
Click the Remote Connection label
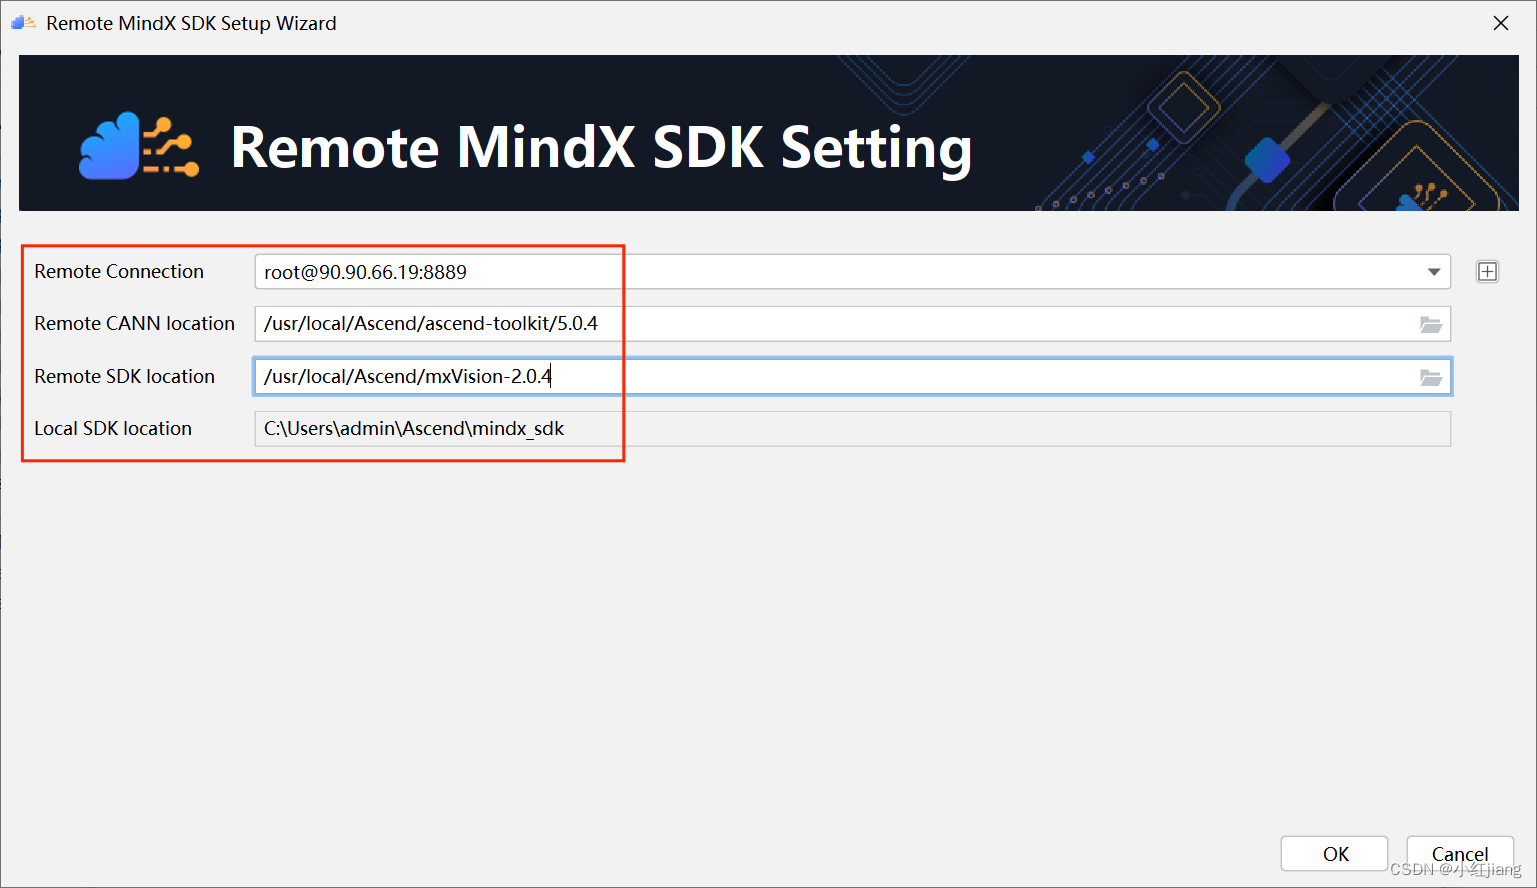click(x=119, y=272)
